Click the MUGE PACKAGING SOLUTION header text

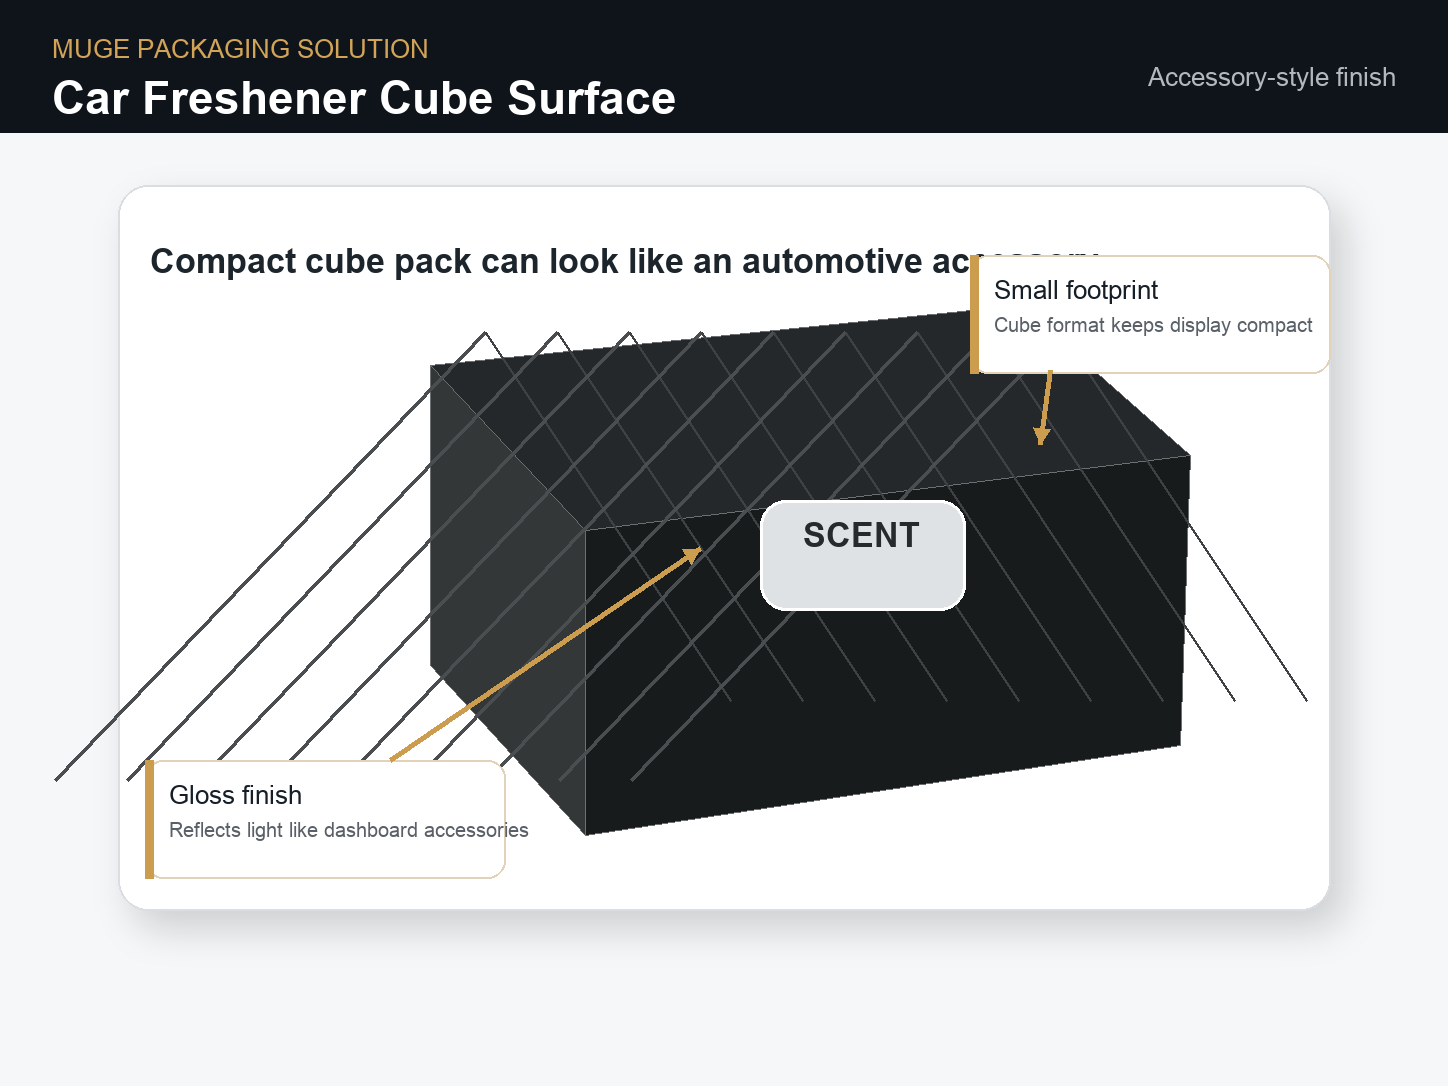click(x=240, y=49)
